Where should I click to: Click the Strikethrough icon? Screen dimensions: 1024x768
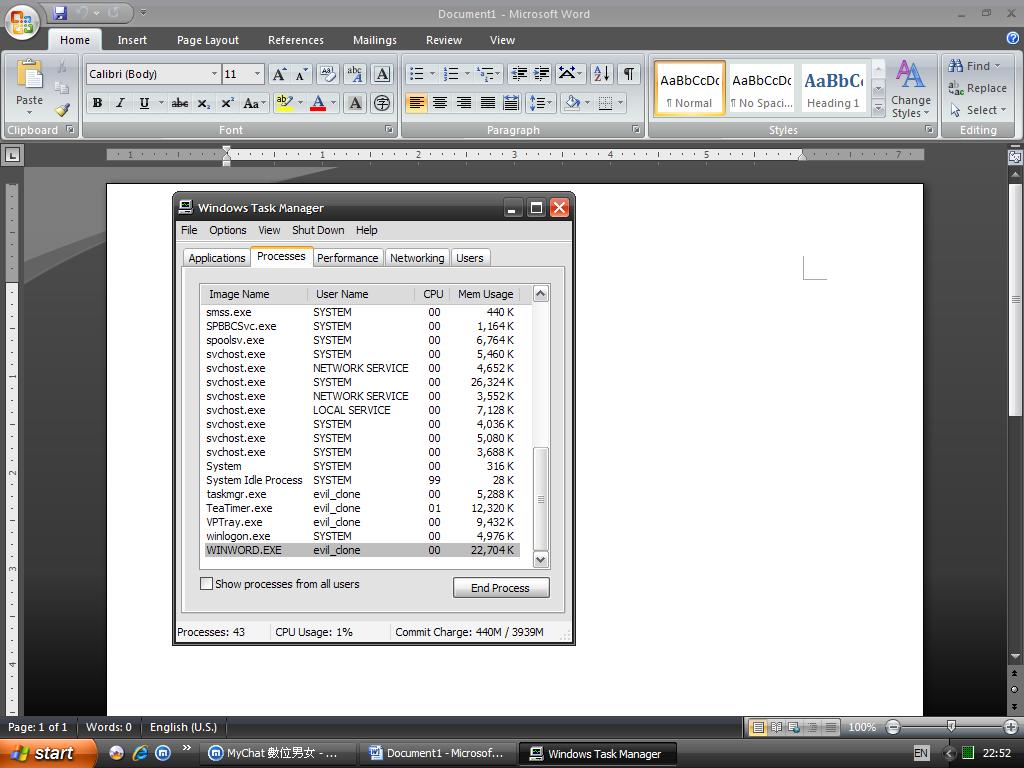coord(179,103)
